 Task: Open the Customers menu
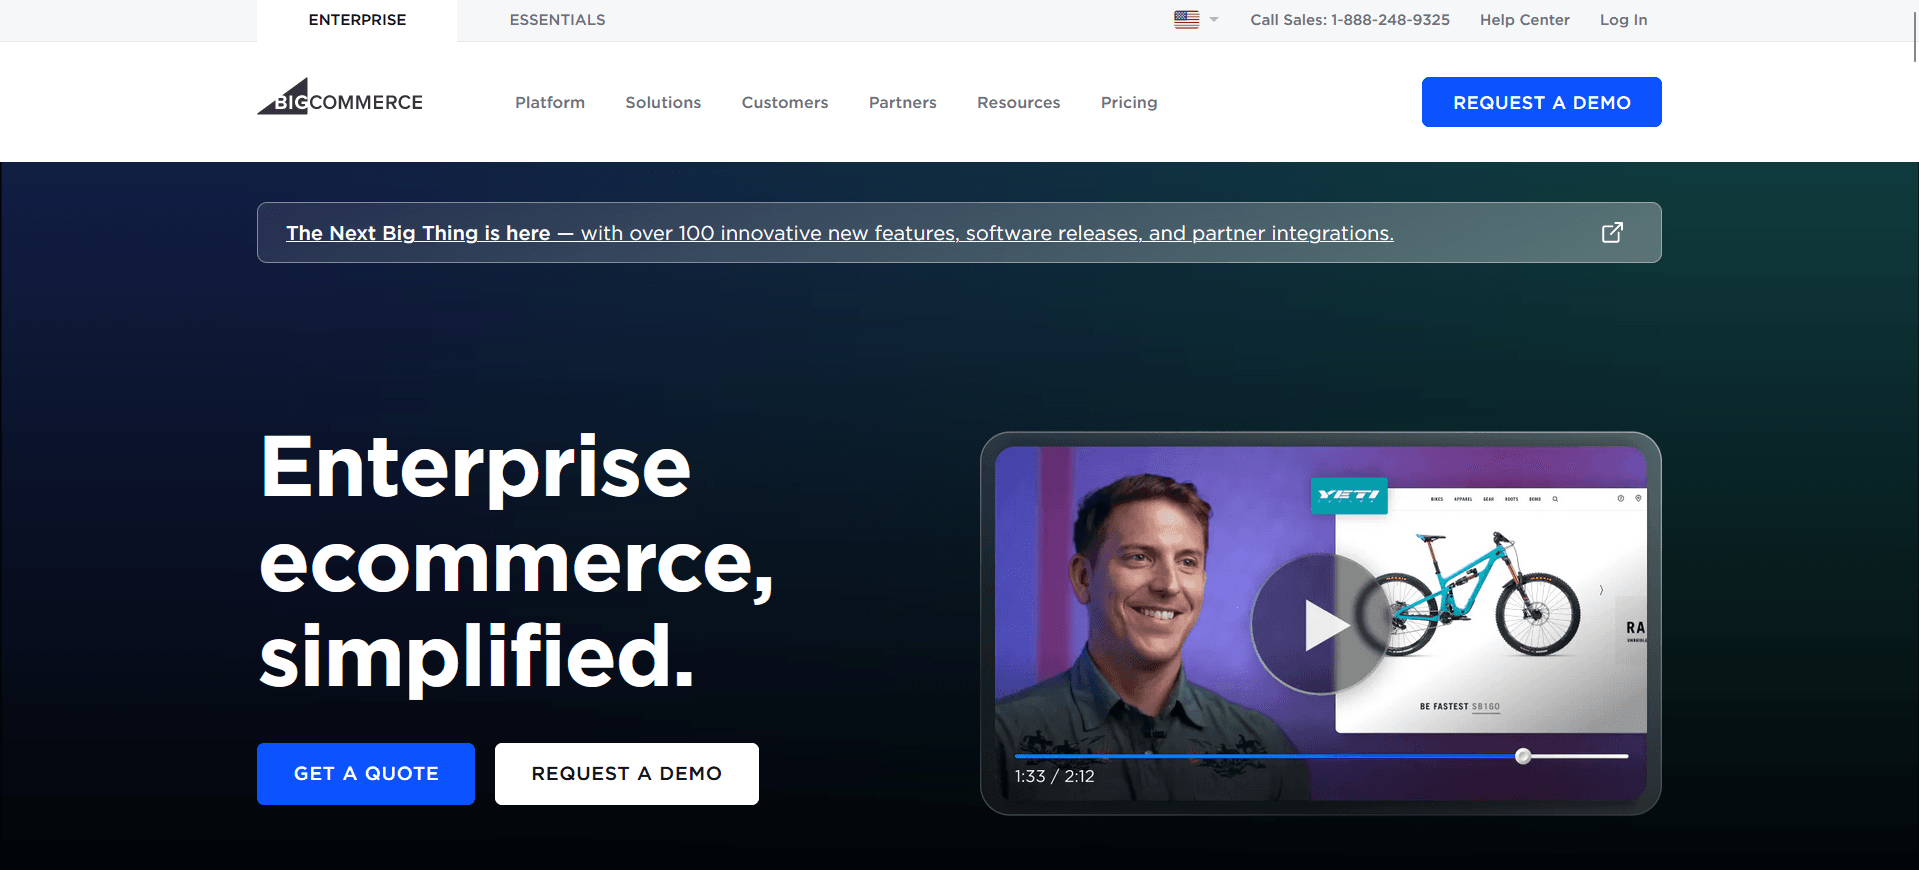coord(785,102)
